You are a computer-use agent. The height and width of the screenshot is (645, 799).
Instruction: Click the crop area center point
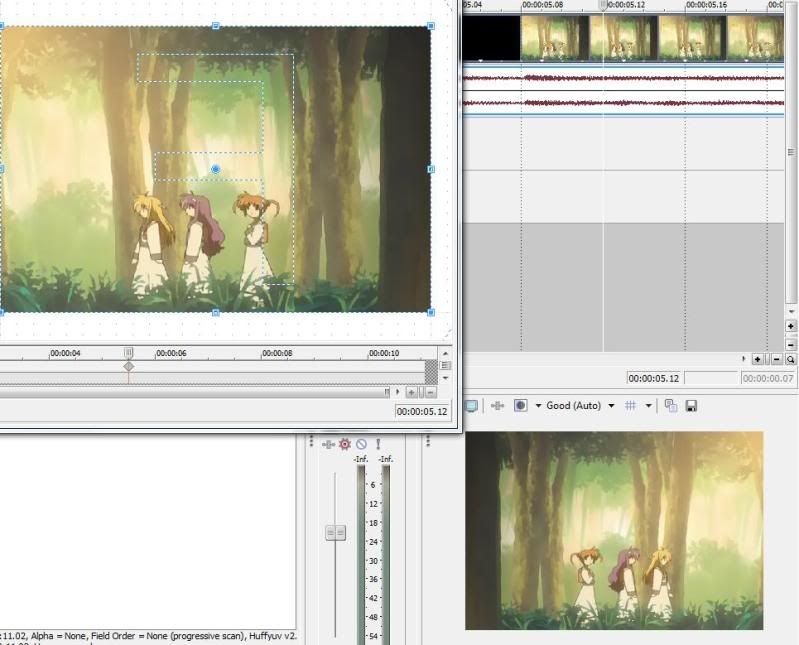(216, 169)
